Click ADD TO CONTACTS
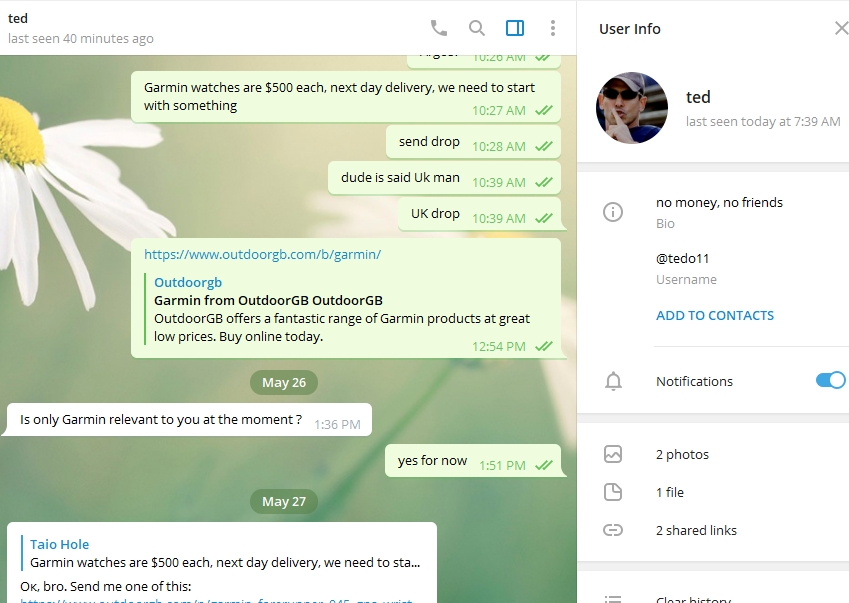Image resolution: width=849 pixels, height=603 pixels. [x=715, y=316]
